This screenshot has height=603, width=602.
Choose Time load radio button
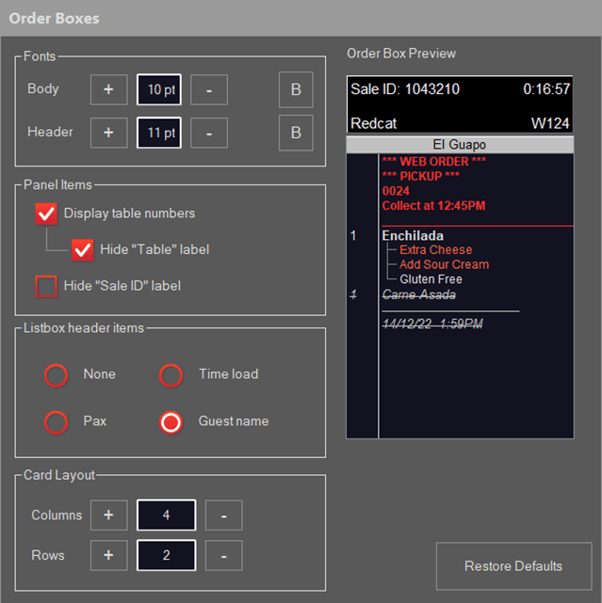[x=171, y=375]
